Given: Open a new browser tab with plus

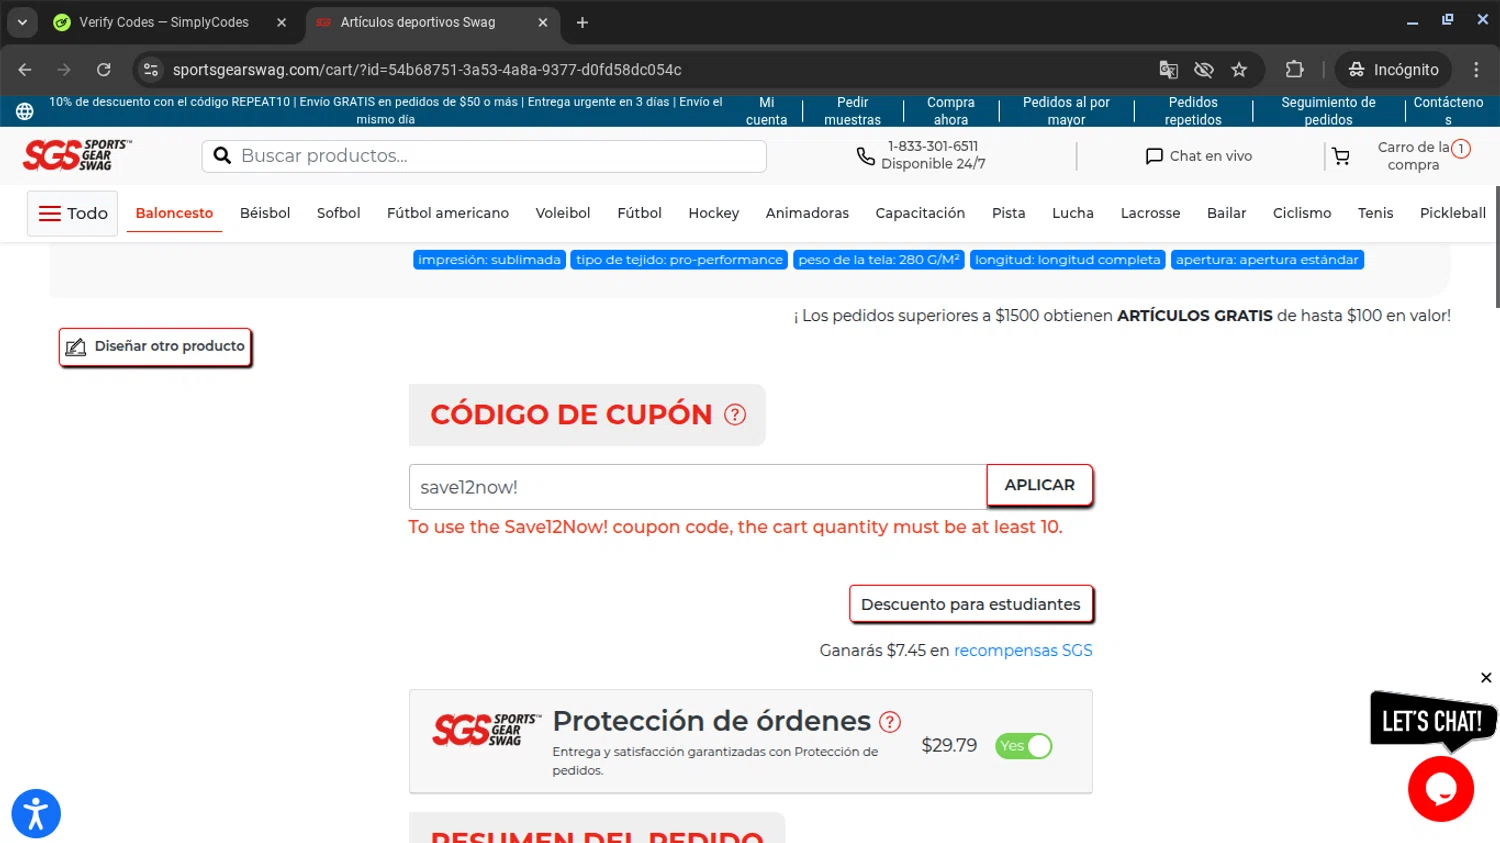Looking at the screenshot, I should click(x=582, y=22).
